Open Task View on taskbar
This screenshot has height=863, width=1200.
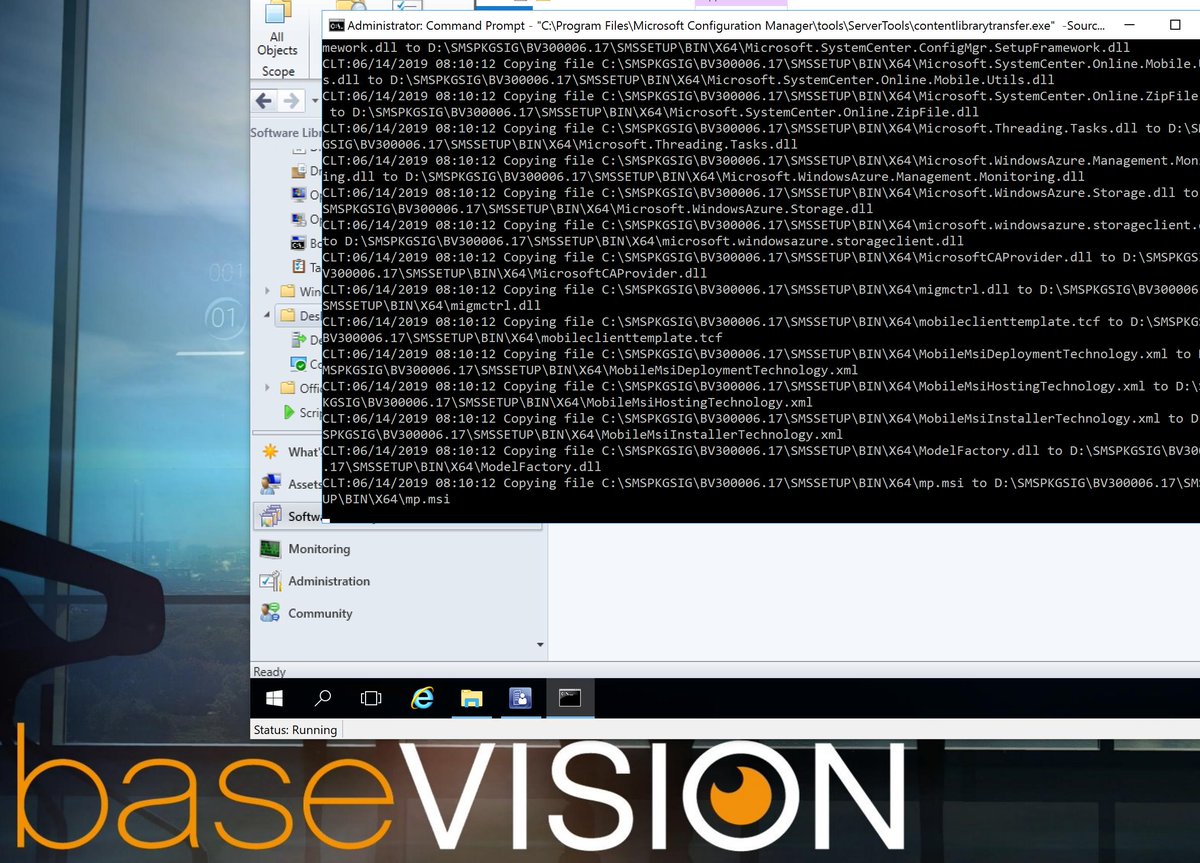pos(371,698)
